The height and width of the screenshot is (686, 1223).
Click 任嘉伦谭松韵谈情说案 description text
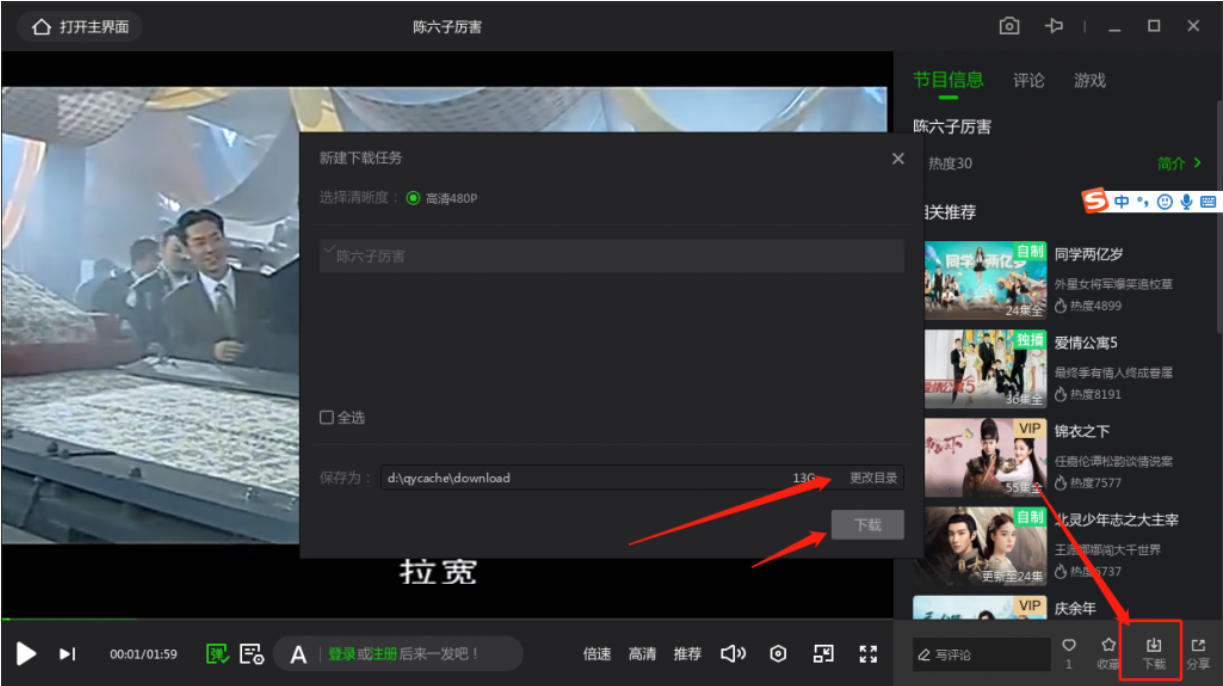coord(1113,462)
